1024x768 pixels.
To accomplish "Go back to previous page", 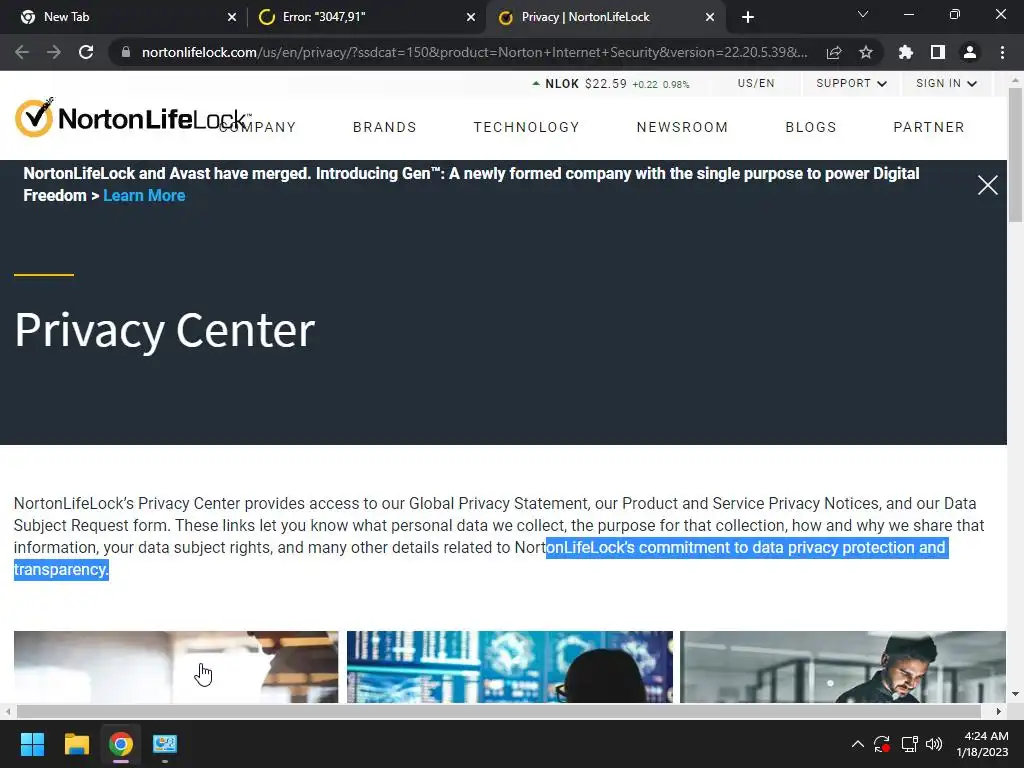I will [x=22, y=52].
